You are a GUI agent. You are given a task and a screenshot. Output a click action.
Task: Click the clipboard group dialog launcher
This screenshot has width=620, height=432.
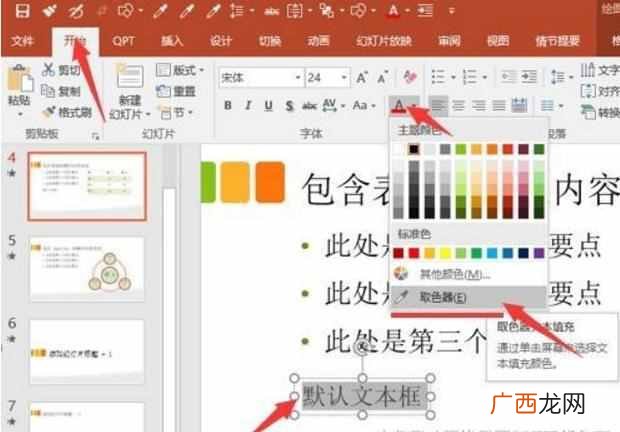tap(95, 136)
